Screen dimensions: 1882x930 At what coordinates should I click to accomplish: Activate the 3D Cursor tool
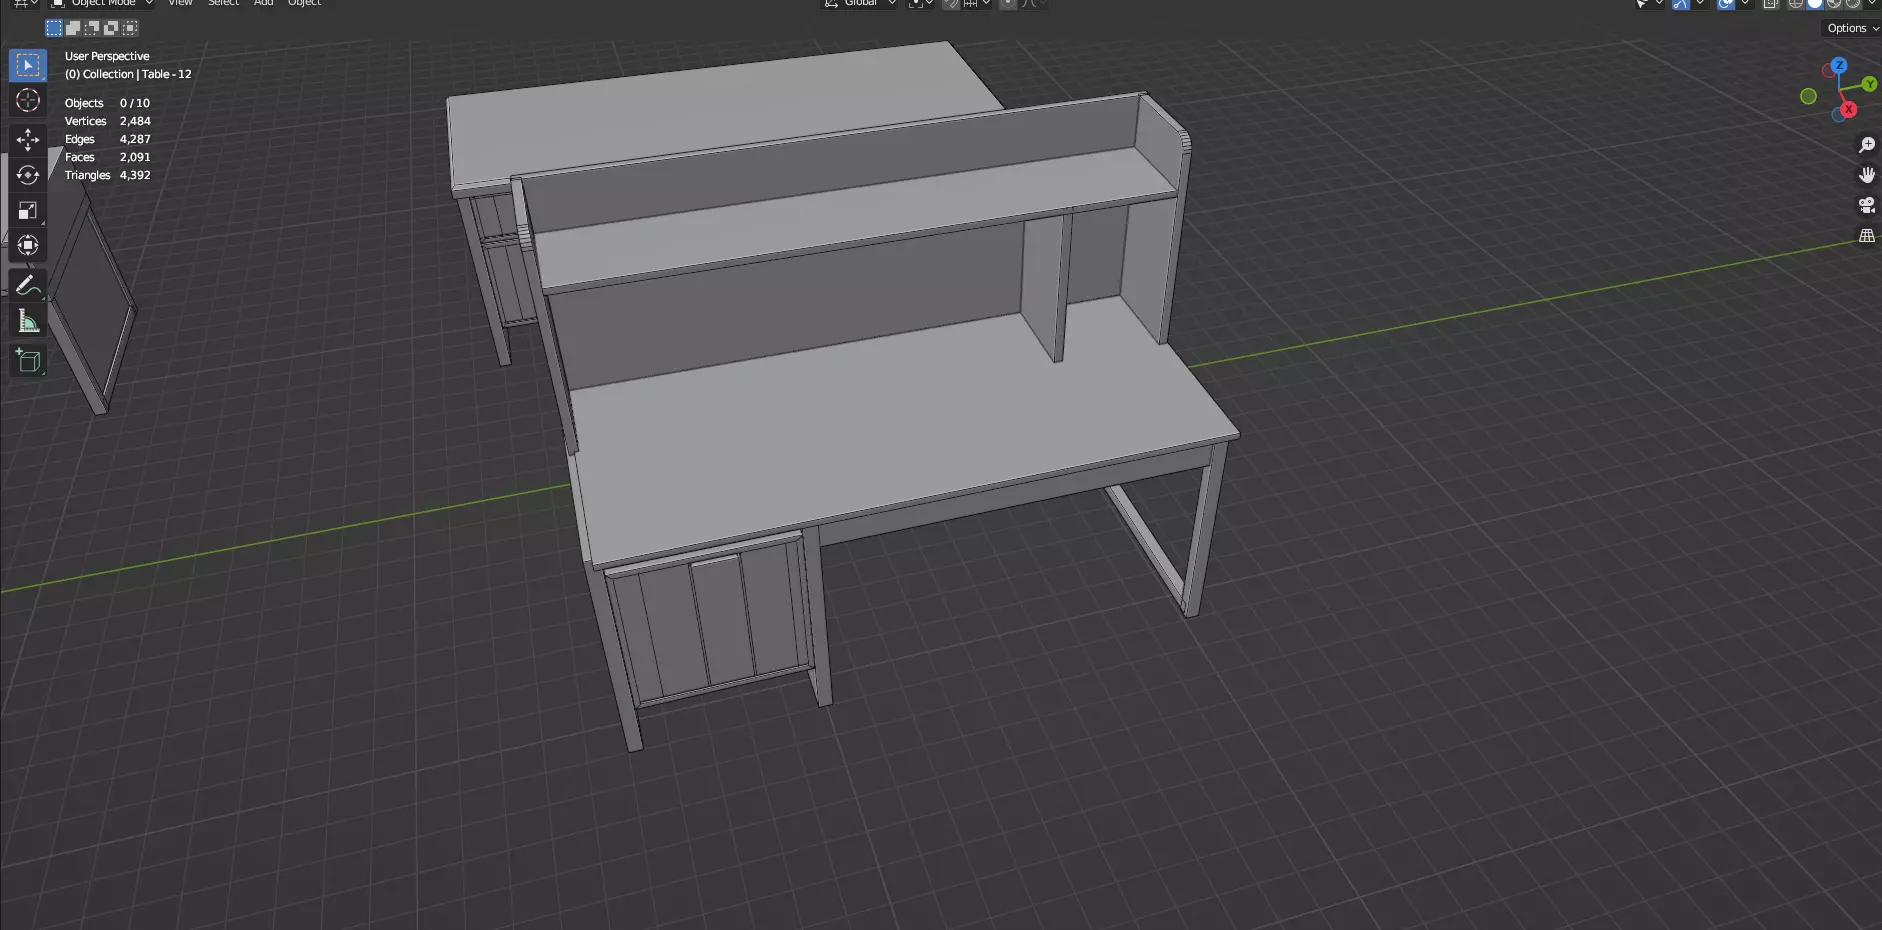pyautogui.click(x=28, y=101)
